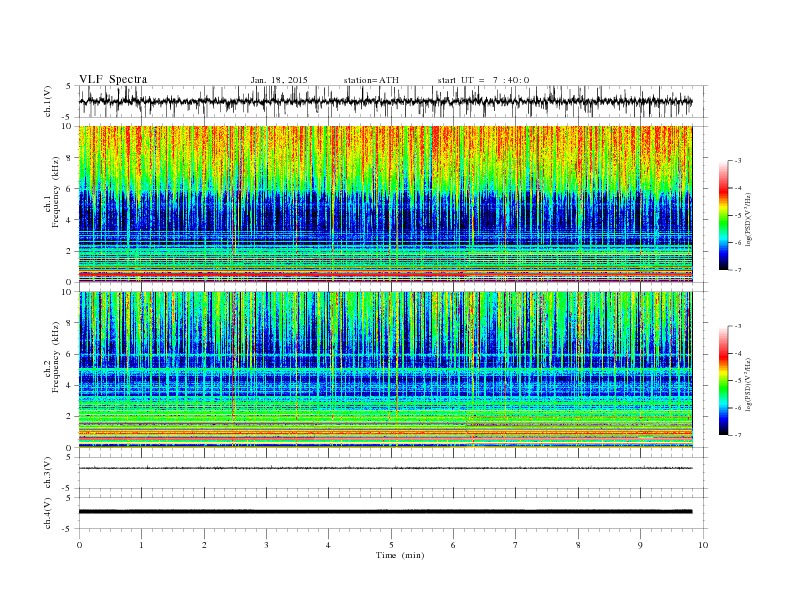This screenshot has width=792, height=612.
Task: Click the time axis '9' tick label
Action: coord(640,545)
